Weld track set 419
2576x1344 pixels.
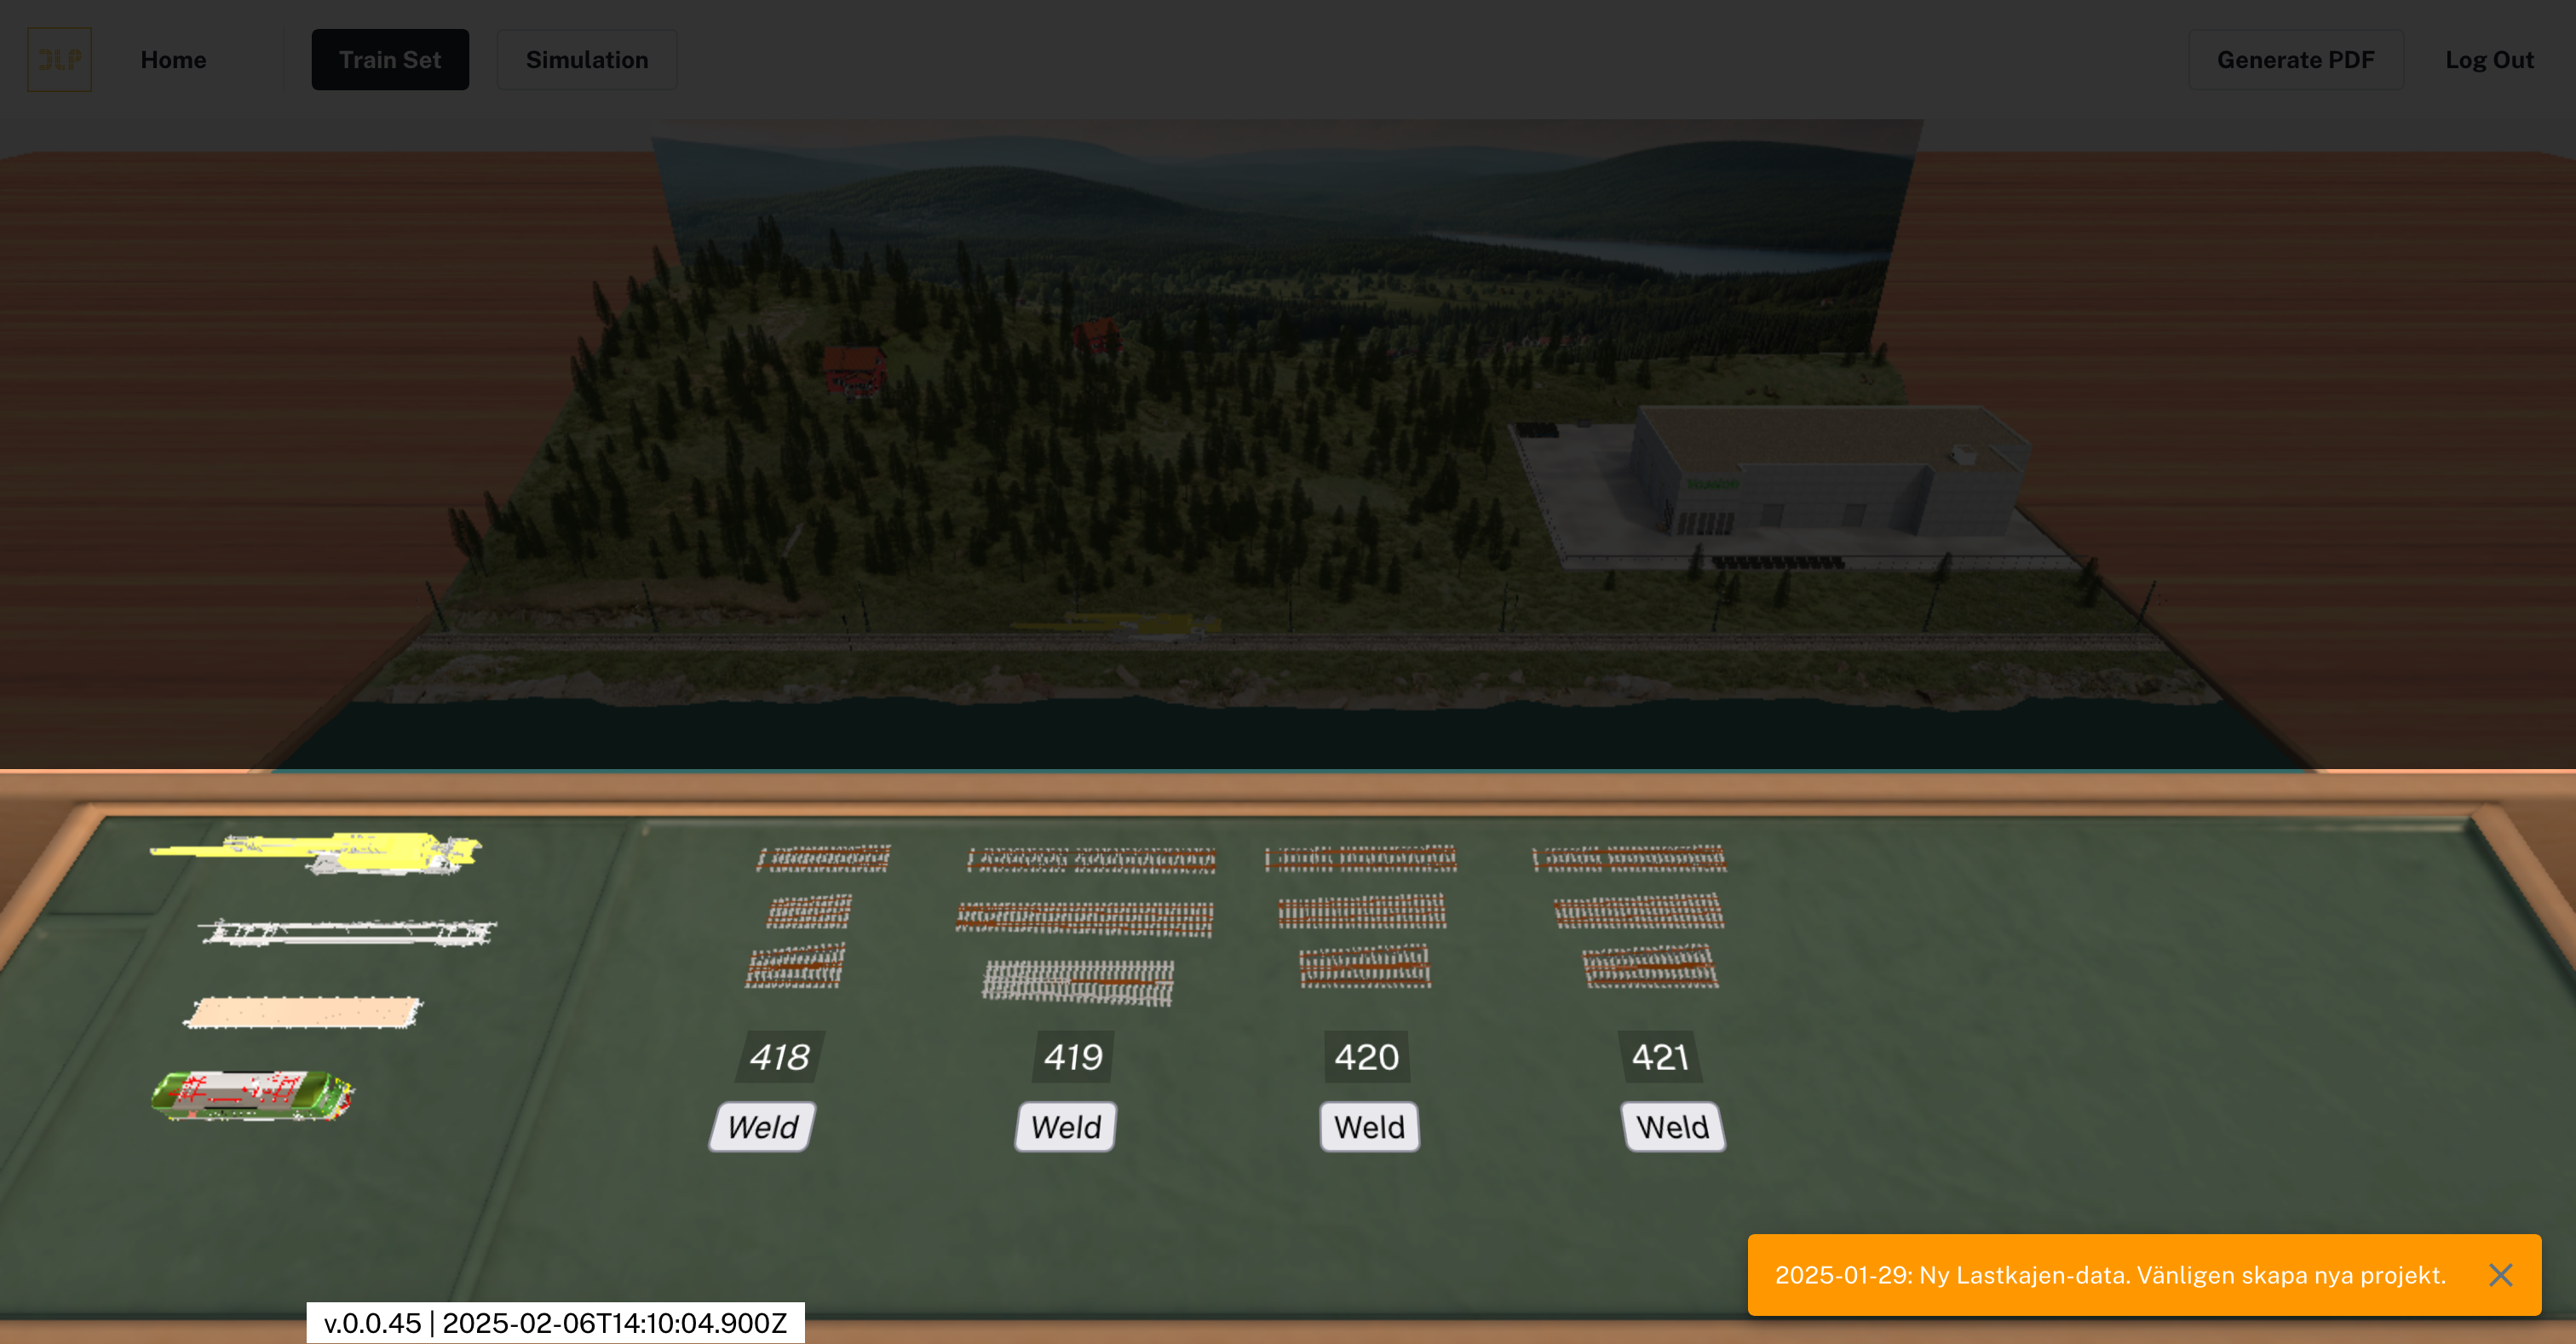pos(1066,1127)
